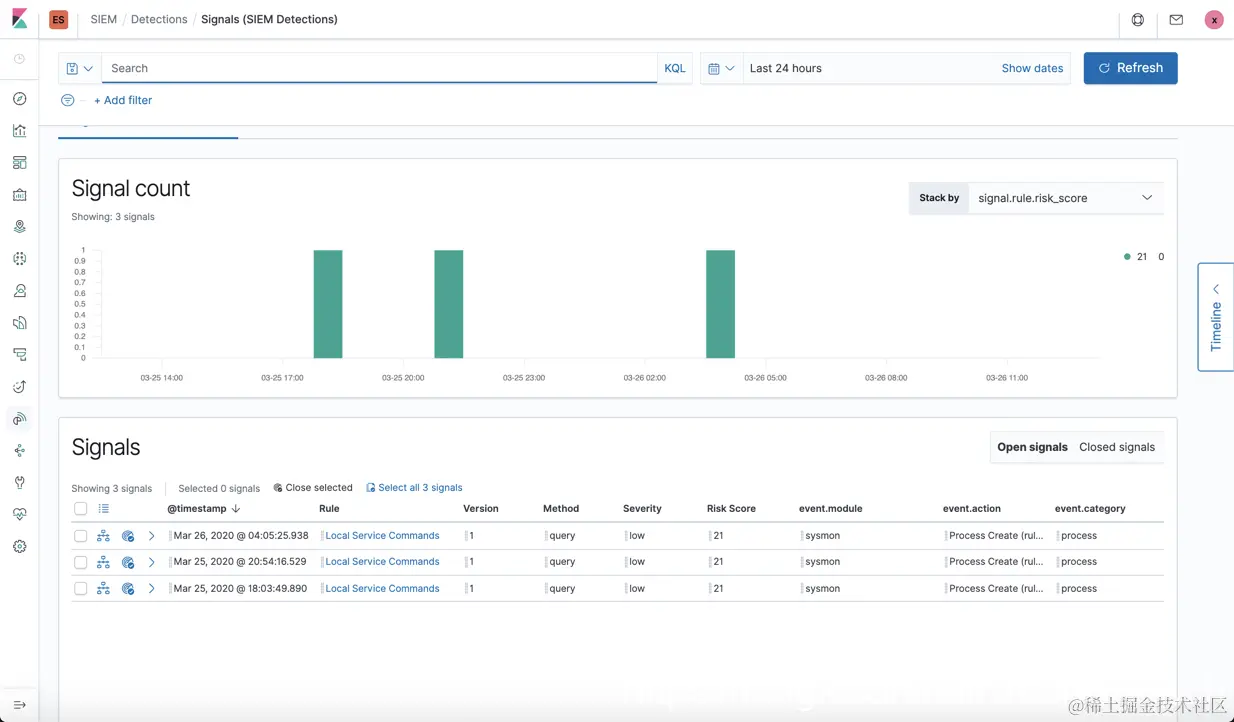The height and width of the screenshot is (722, 1234).
Task: Click the green legend dot for 21
Action: point(1127,257)
